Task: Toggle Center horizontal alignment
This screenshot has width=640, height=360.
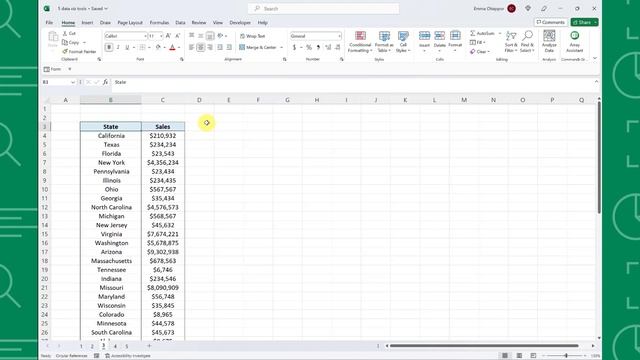Action: (x=200, y=47)
